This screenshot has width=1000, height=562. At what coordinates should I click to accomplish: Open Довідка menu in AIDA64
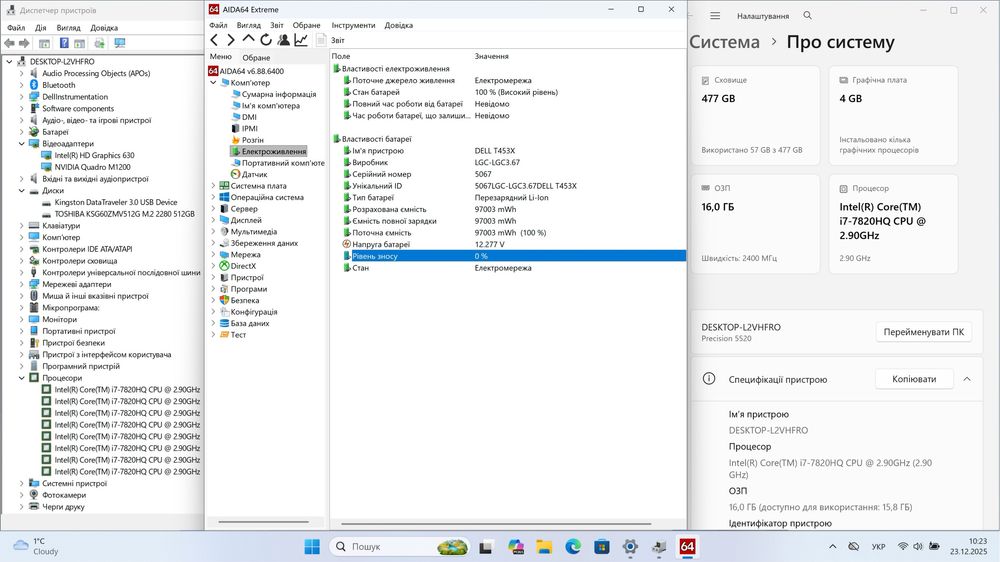(x=399, y=25)
